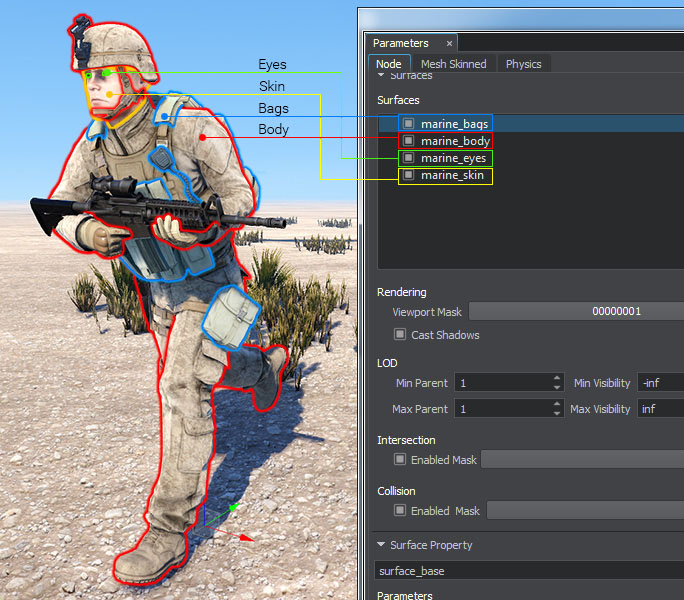Toggle the marine_bags surface checkbox

tap(408, 123)
